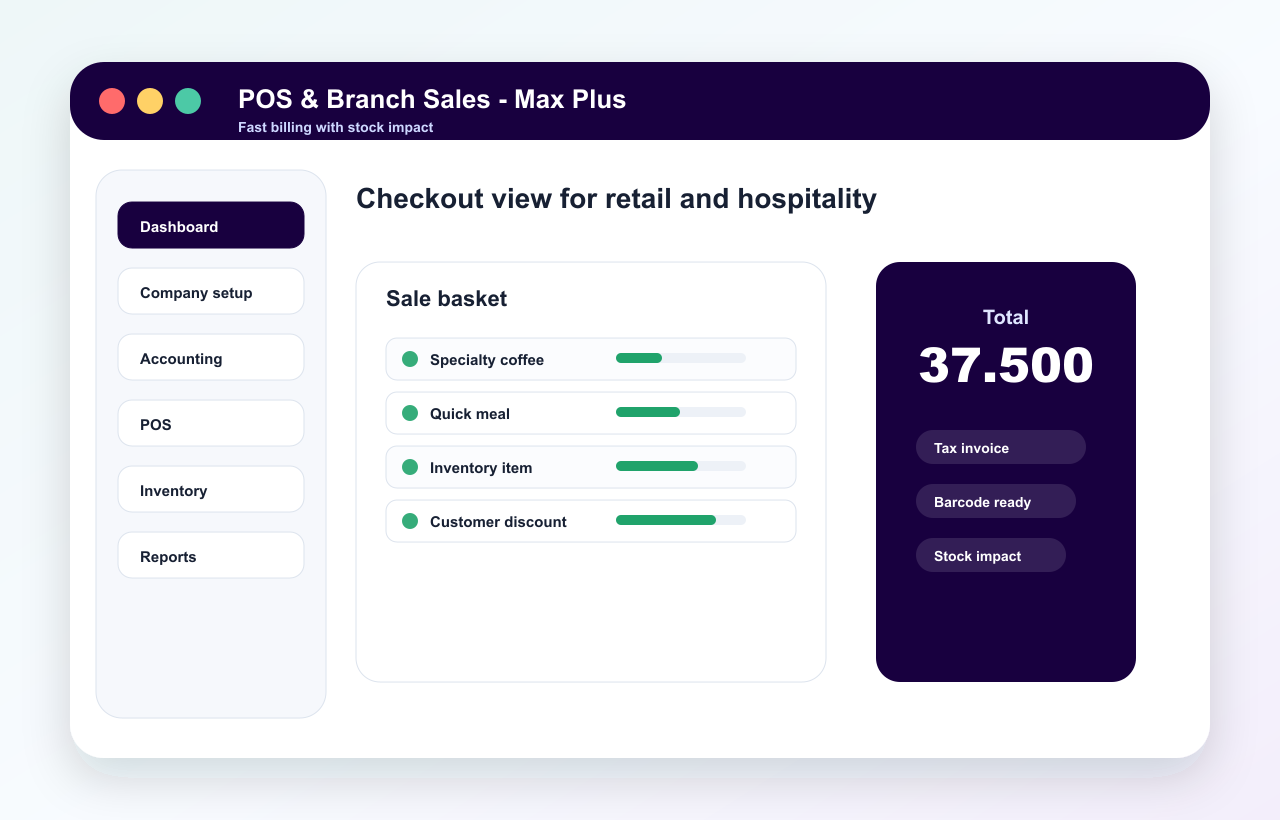
Task: Open the Inventory section
Action: [211, 489]
